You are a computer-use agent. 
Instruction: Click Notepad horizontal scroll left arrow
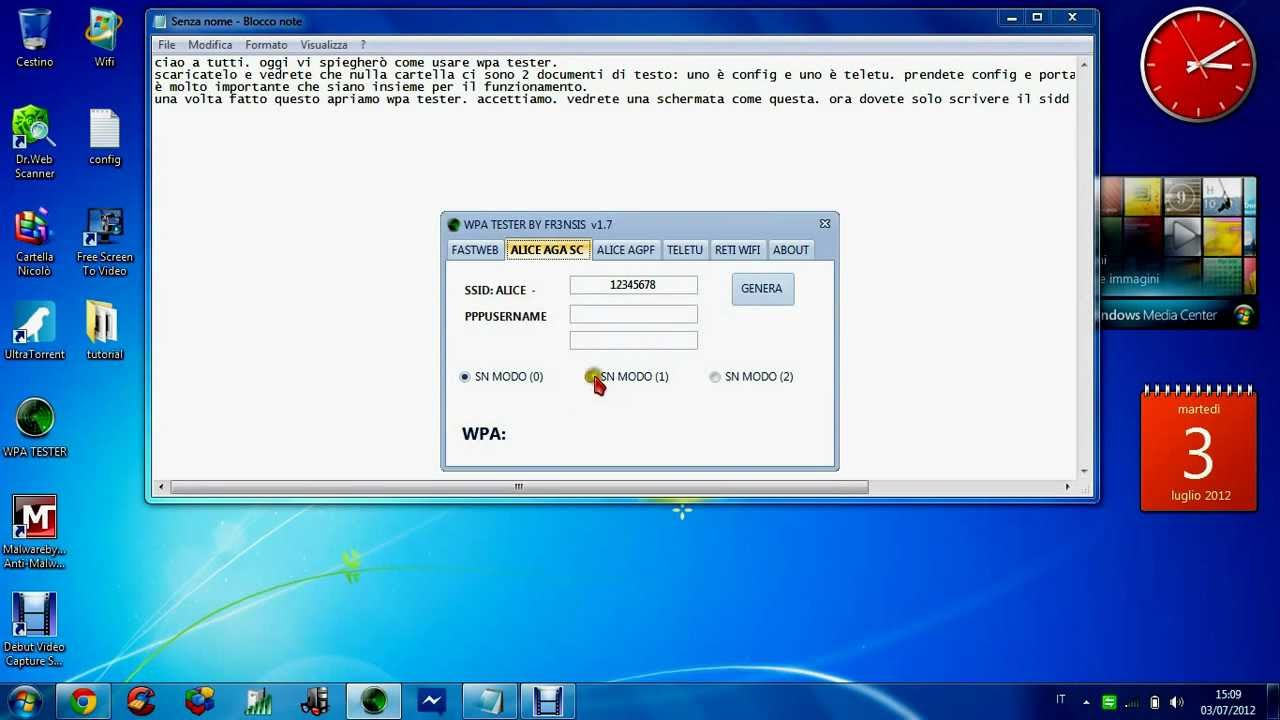[162, 487]
